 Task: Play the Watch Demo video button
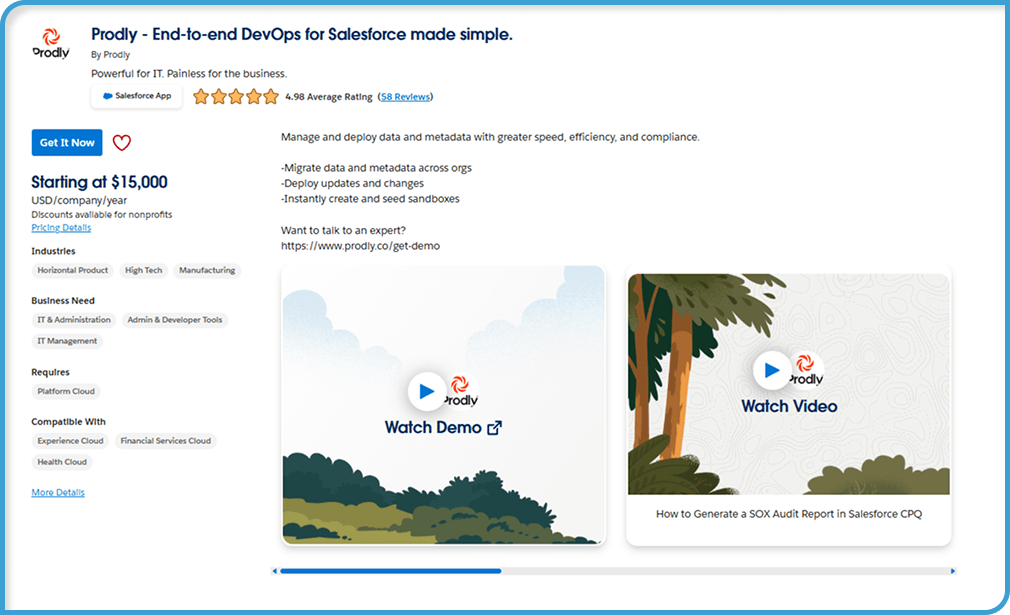point(426,391)
